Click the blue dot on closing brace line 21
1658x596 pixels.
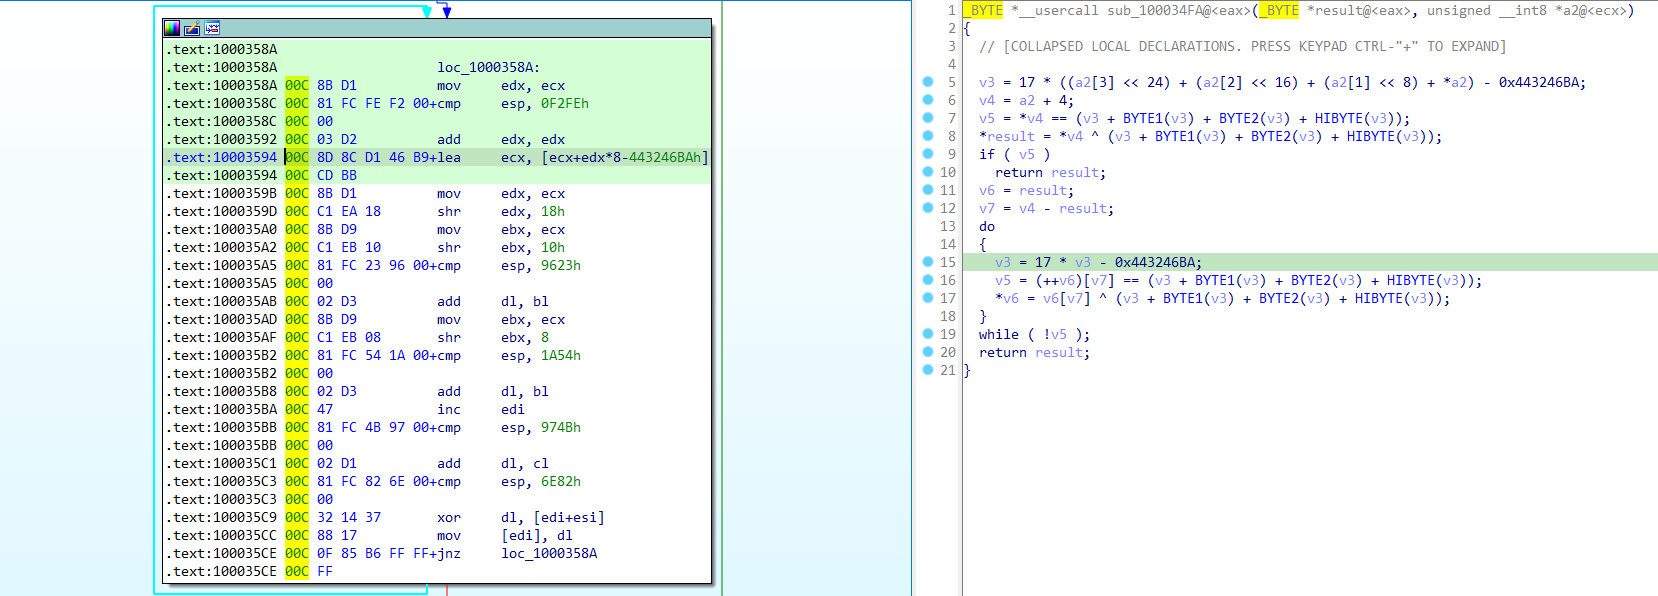pyautogui.click(x=928, y=370)
